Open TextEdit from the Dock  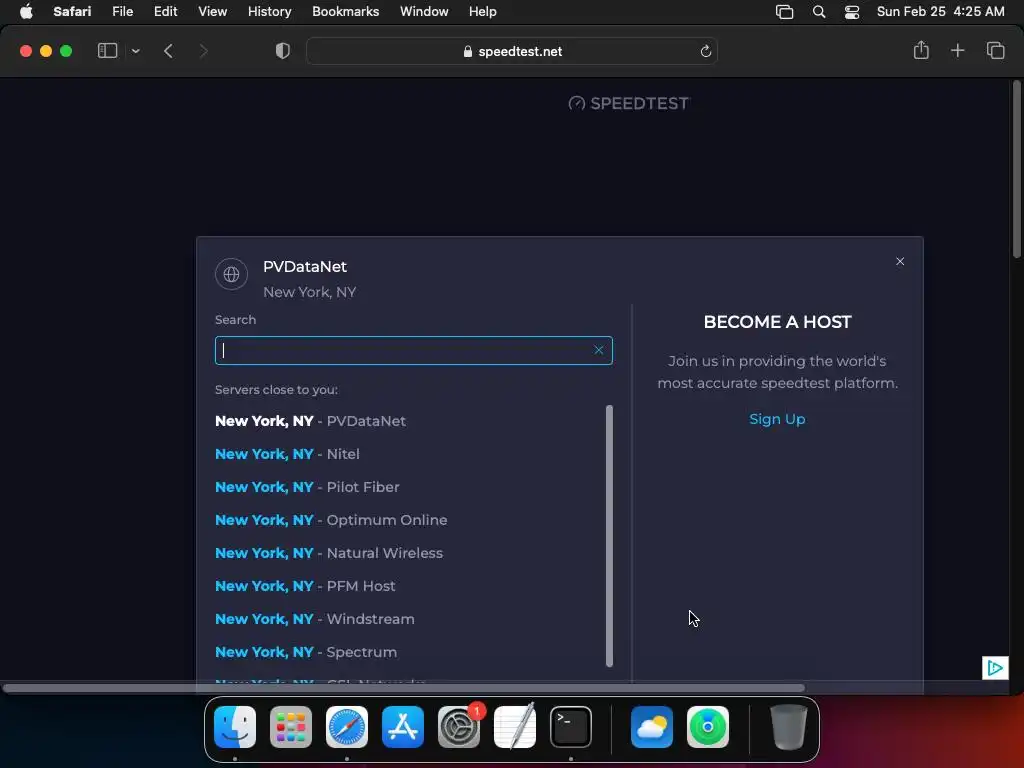point(515,727)
